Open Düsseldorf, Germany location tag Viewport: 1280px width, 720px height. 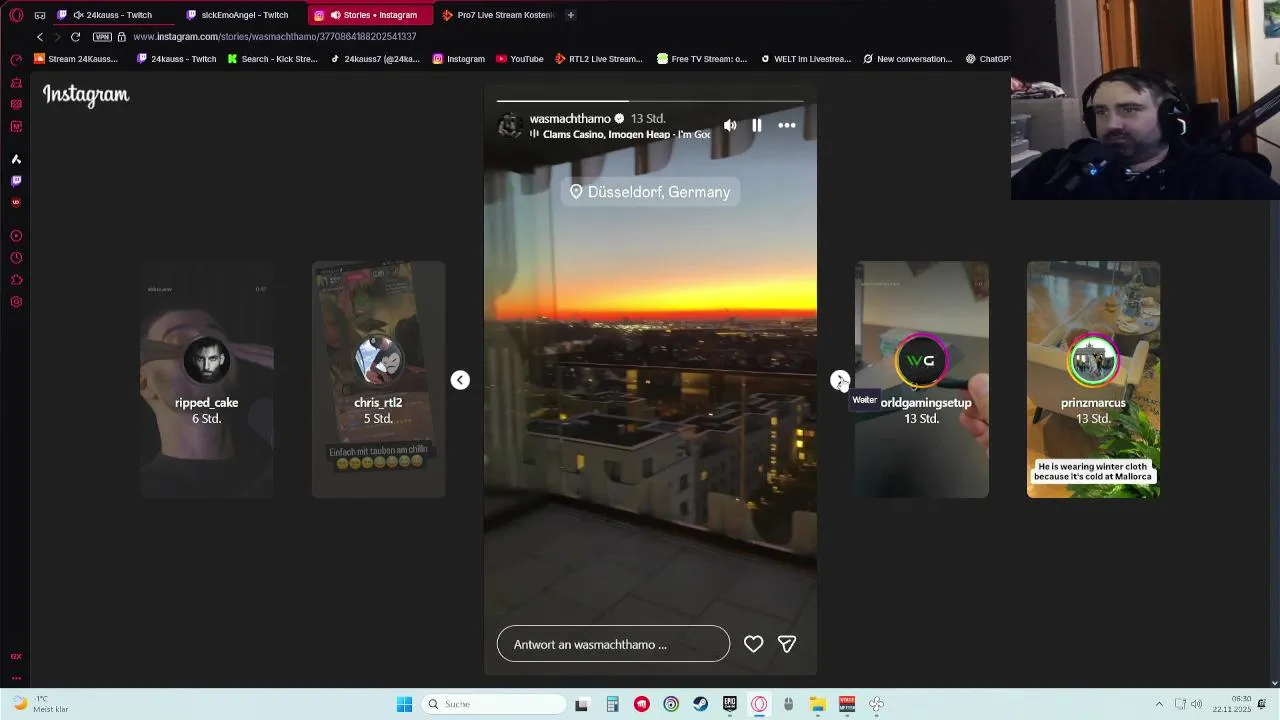(650, 192)
